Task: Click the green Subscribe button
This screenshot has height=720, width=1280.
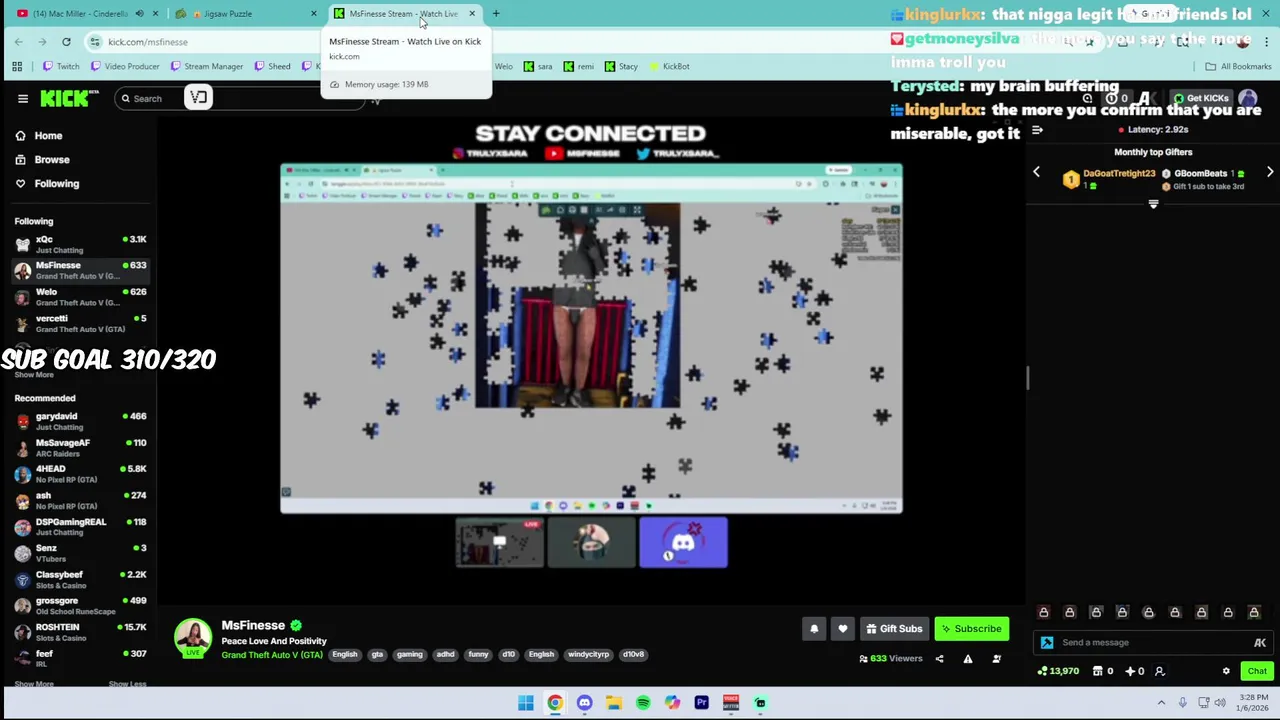Action: pos(971,629)
